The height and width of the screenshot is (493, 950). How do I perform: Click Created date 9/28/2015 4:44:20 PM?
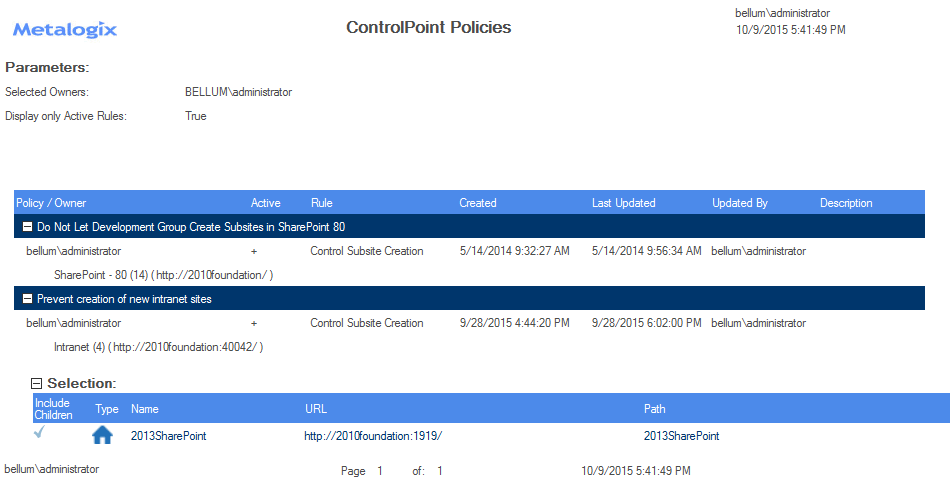click(514, 323)
